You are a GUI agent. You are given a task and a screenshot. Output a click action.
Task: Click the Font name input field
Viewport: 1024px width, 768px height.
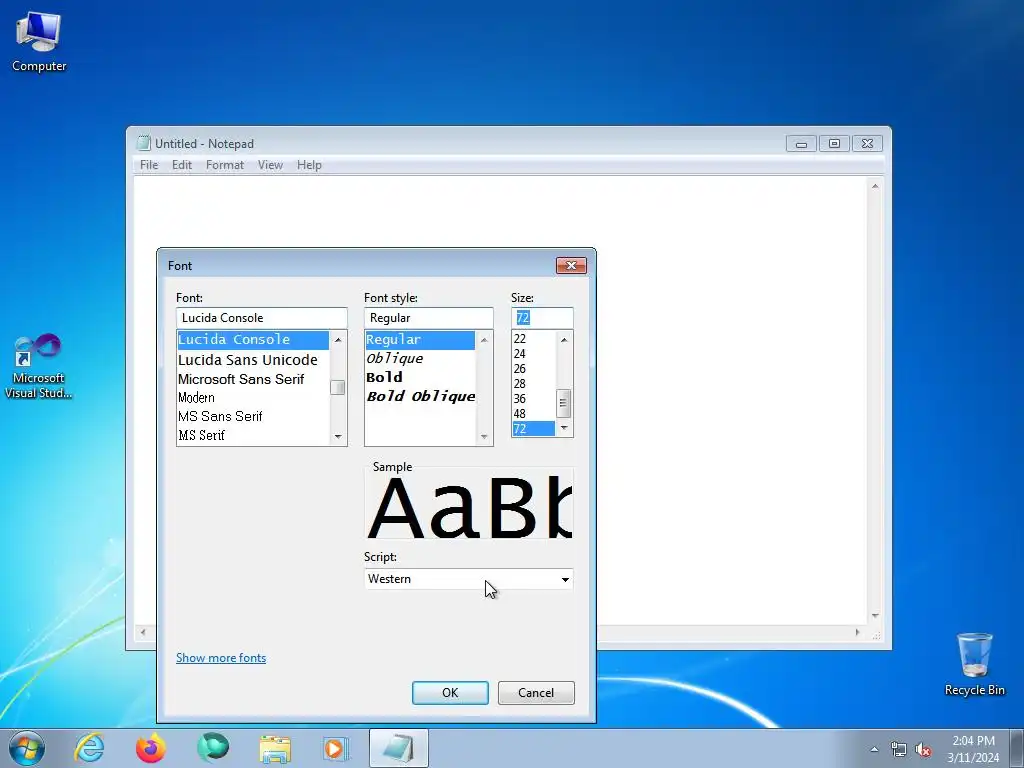click(x=261, y=318)
